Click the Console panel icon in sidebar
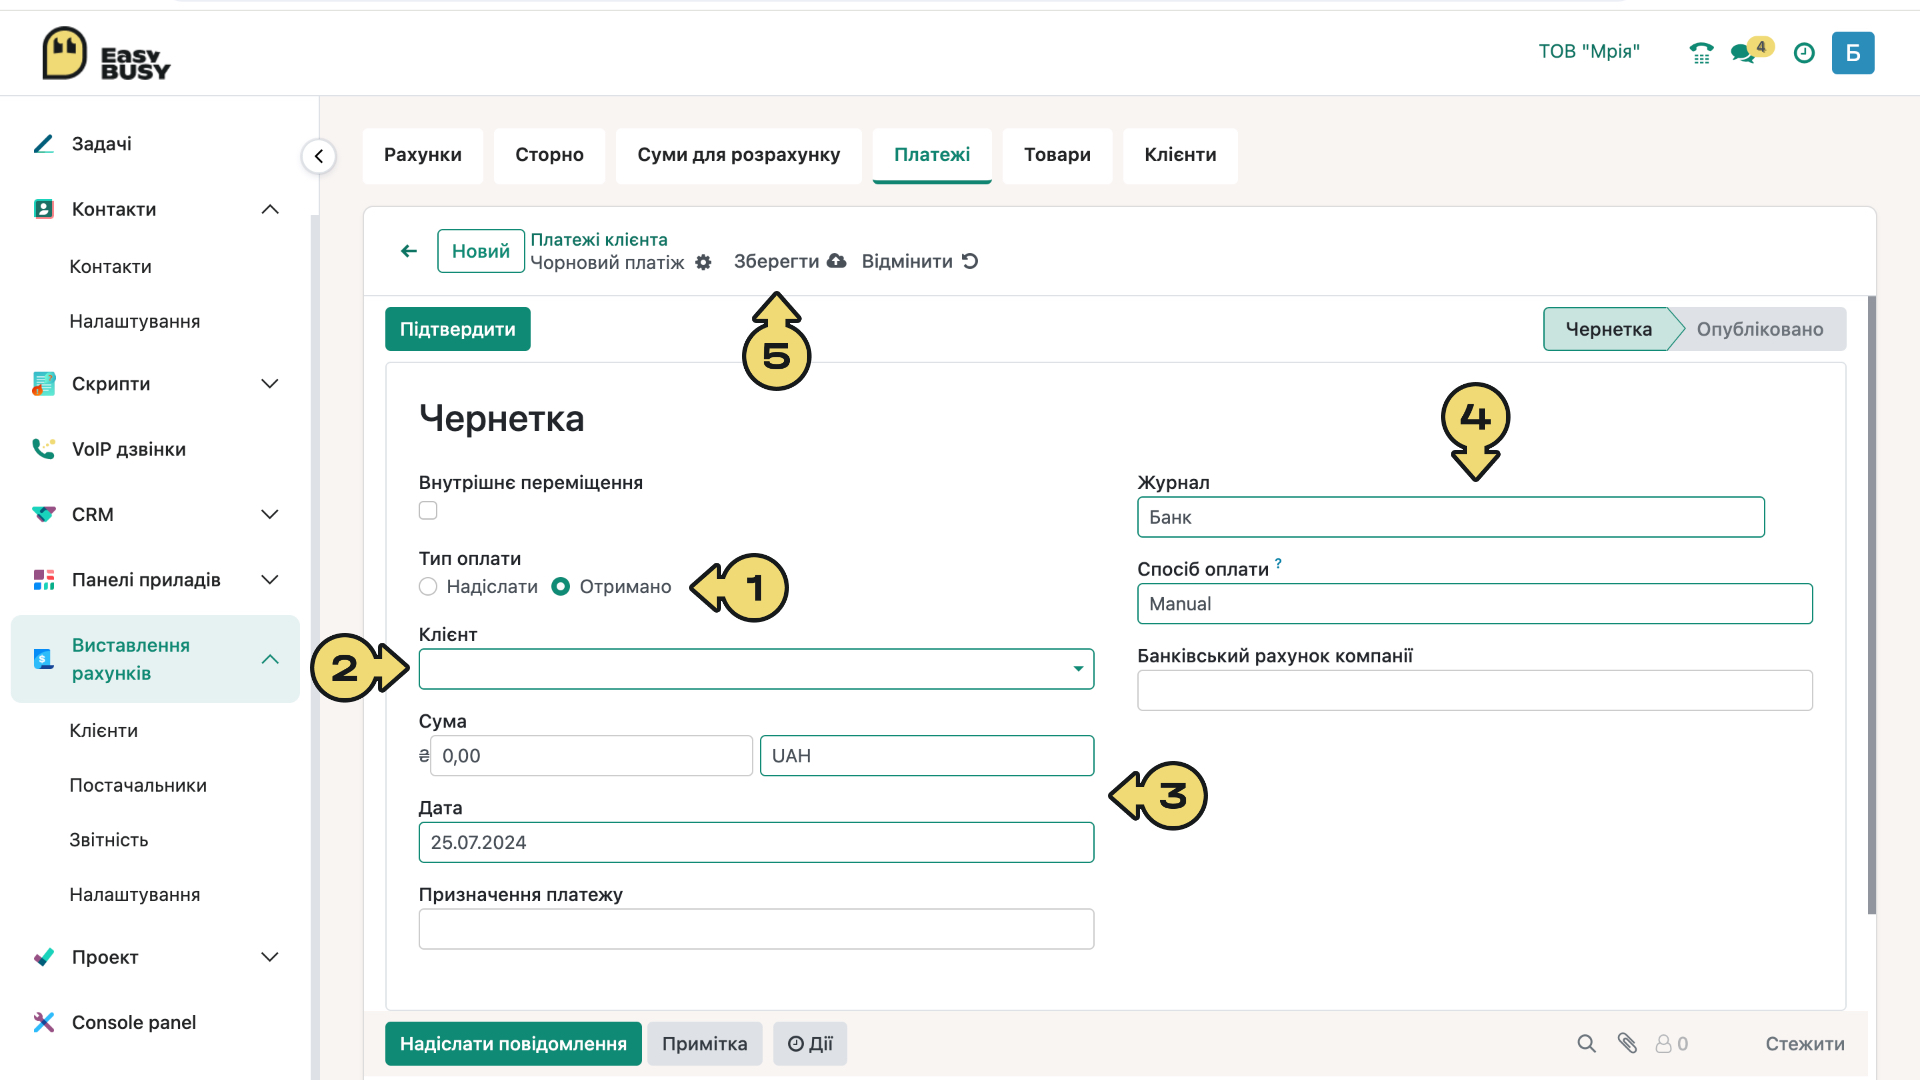The width and height of the screenshot is (1920, 1080). [44, 1022]
